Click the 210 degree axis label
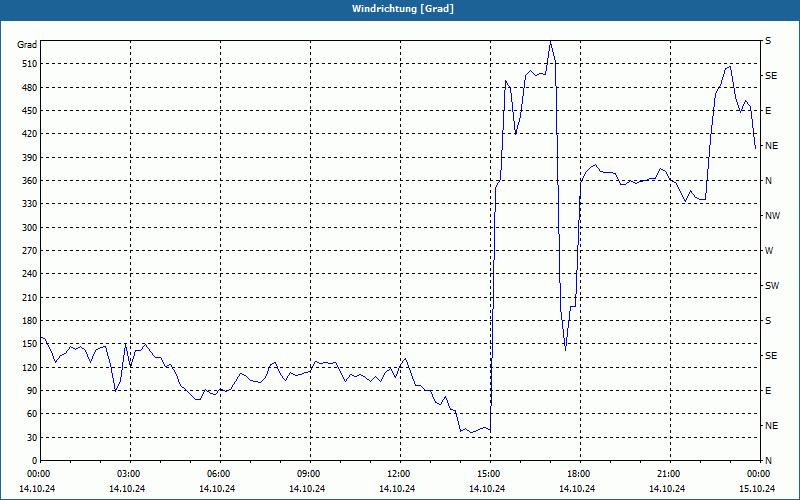Image resolution: width=800 pixels, height=500 pixels. click(30, 297)
